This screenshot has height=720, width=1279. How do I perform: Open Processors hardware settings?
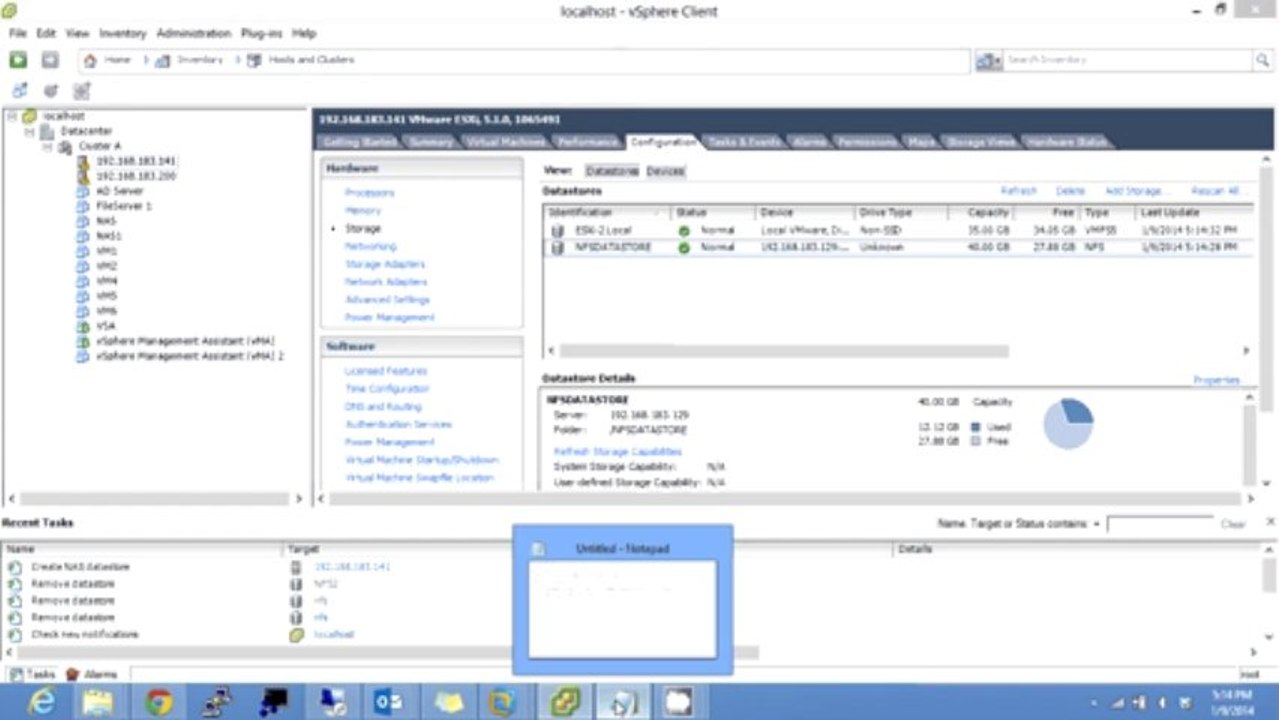pos(370,192)
